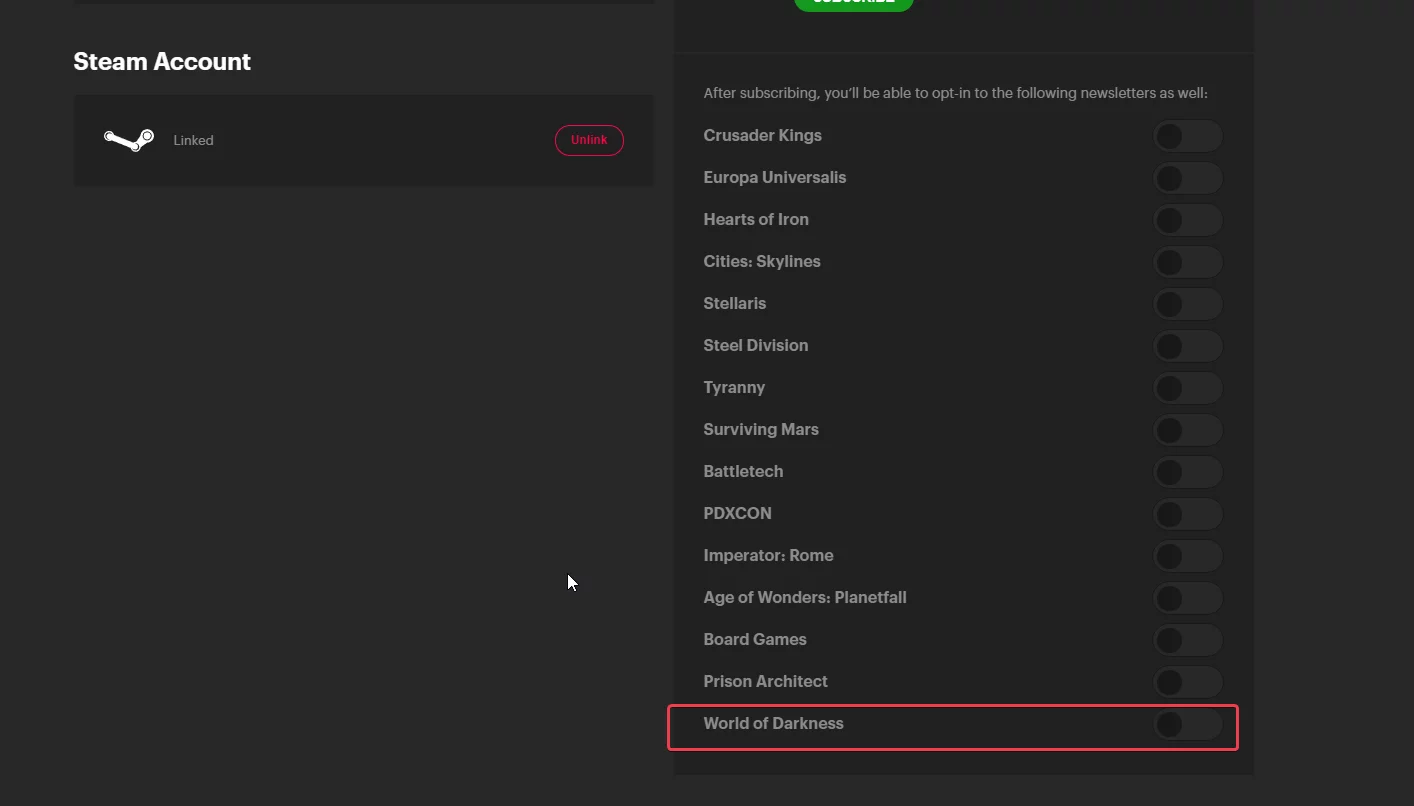Enable the Europa Universalis newsletter

click(1188, 178)
